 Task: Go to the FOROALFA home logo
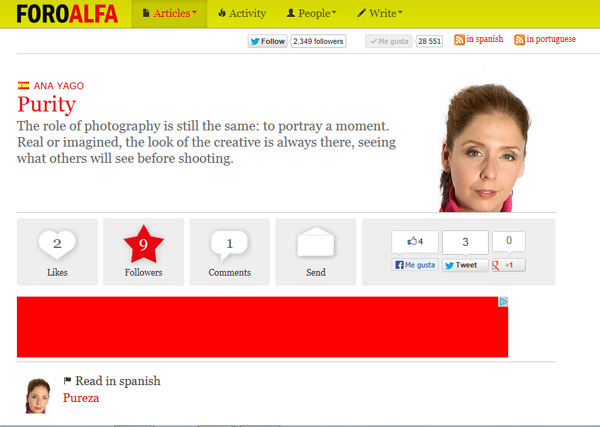(67, 14)
